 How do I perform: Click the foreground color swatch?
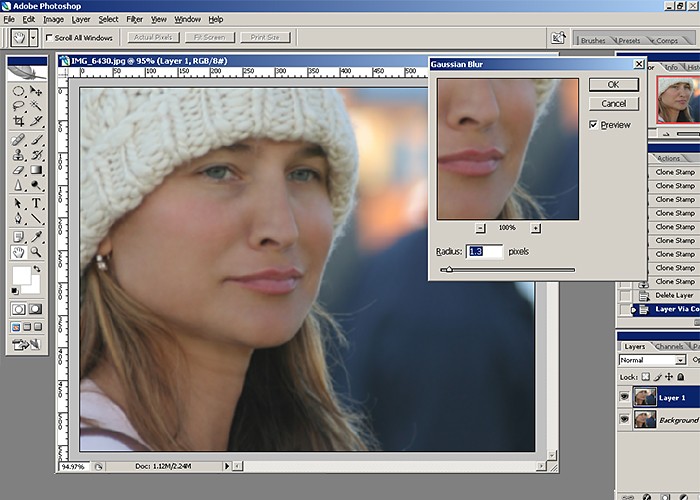(x=21, y=275)
